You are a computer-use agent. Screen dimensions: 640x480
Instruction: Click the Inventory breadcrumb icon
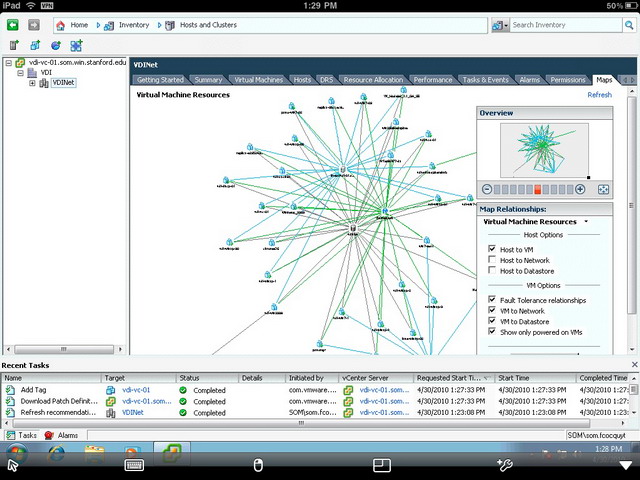click(109, 26)
